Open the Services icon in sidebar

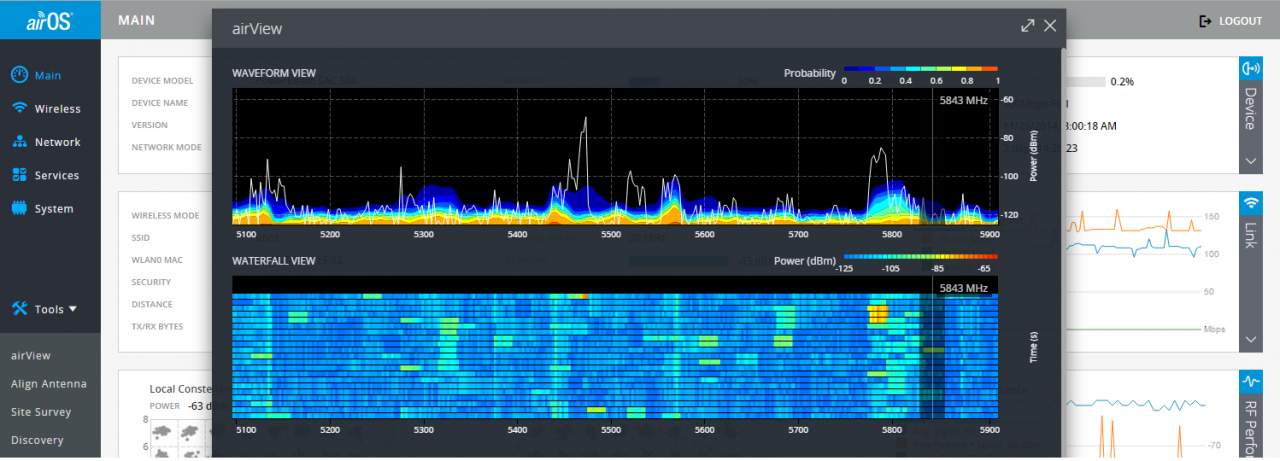(x=19, y=175)
